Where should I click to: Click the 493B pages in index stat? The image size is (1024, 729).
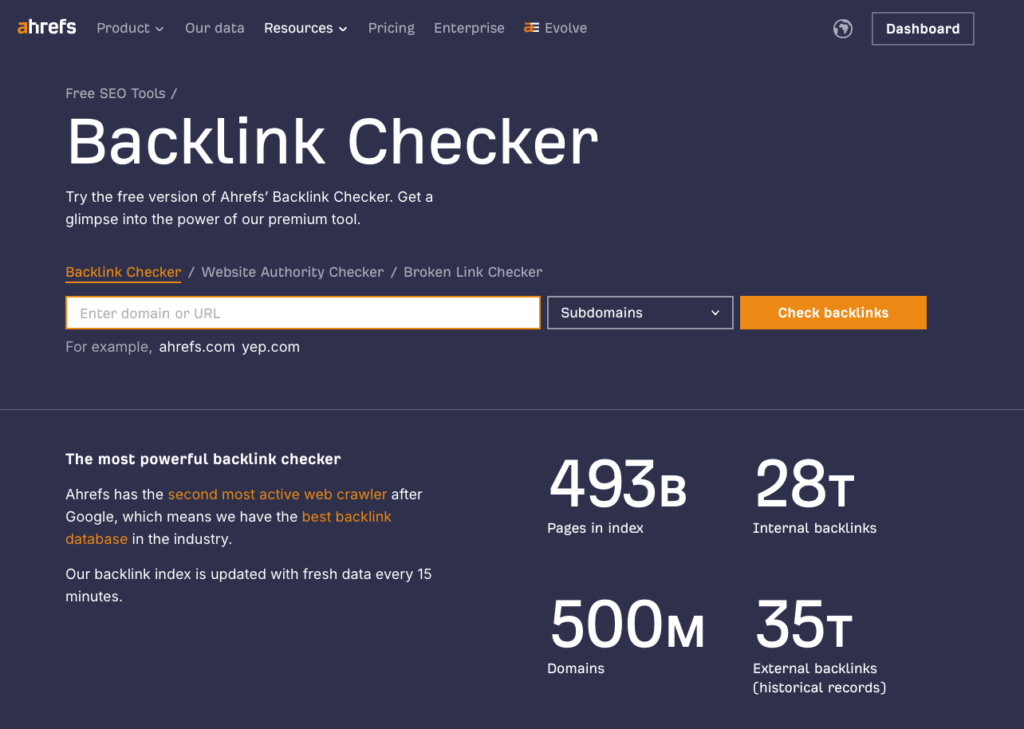tap(617, 497)
